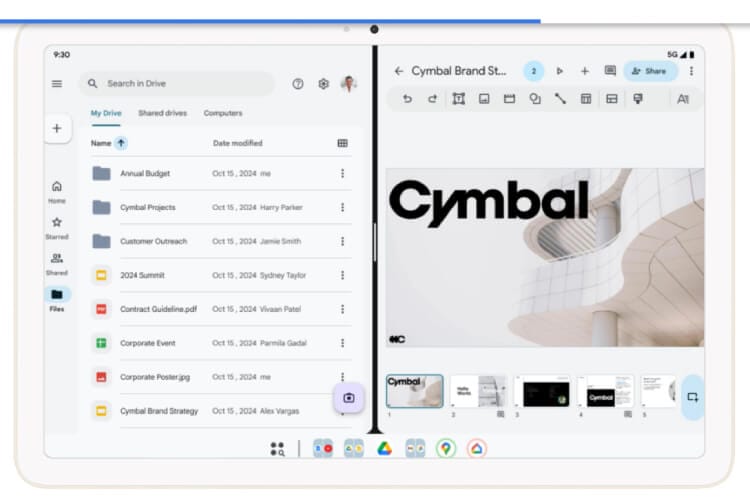750x500 pixels.
Task: Open Google Home from the taskbar
Action: point(476,449)
